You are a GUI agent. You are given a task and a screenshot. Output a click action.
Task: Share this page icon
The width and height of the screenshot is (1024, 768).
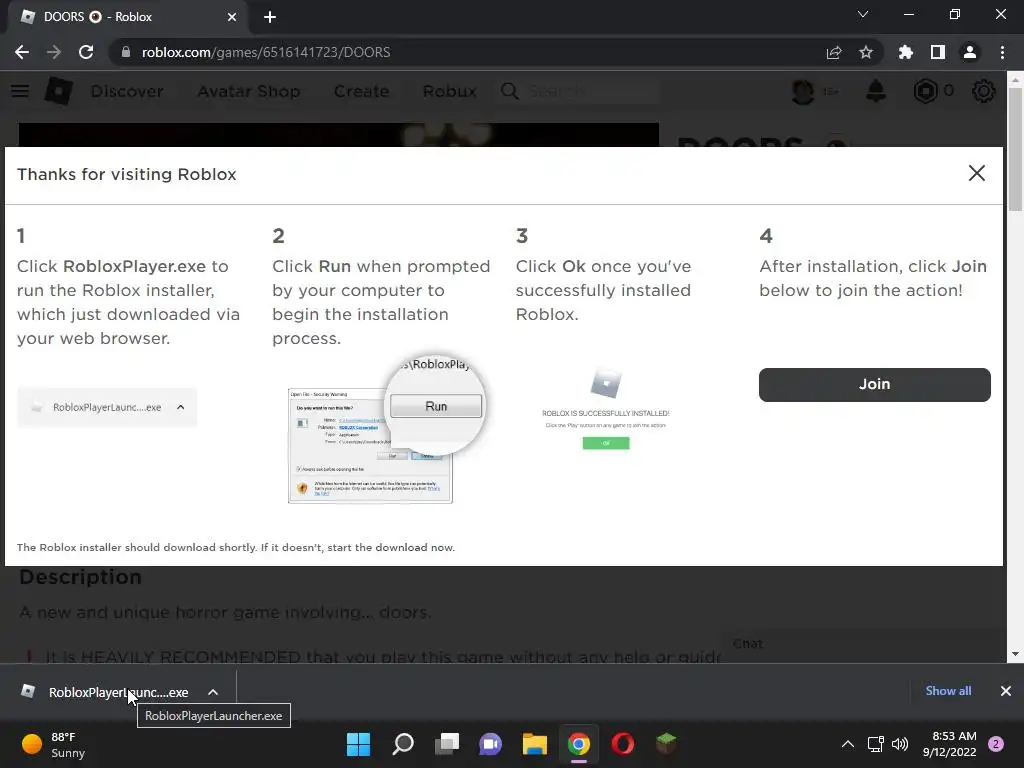834,52
